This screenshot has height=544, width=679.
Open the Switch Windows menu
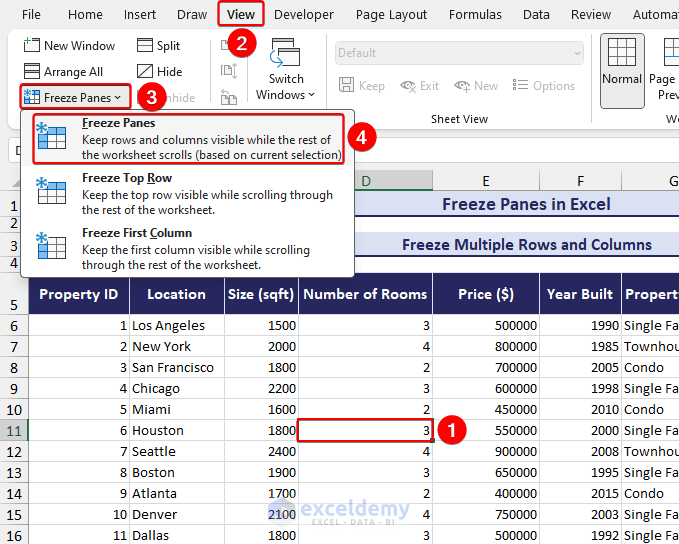(285, 69)
